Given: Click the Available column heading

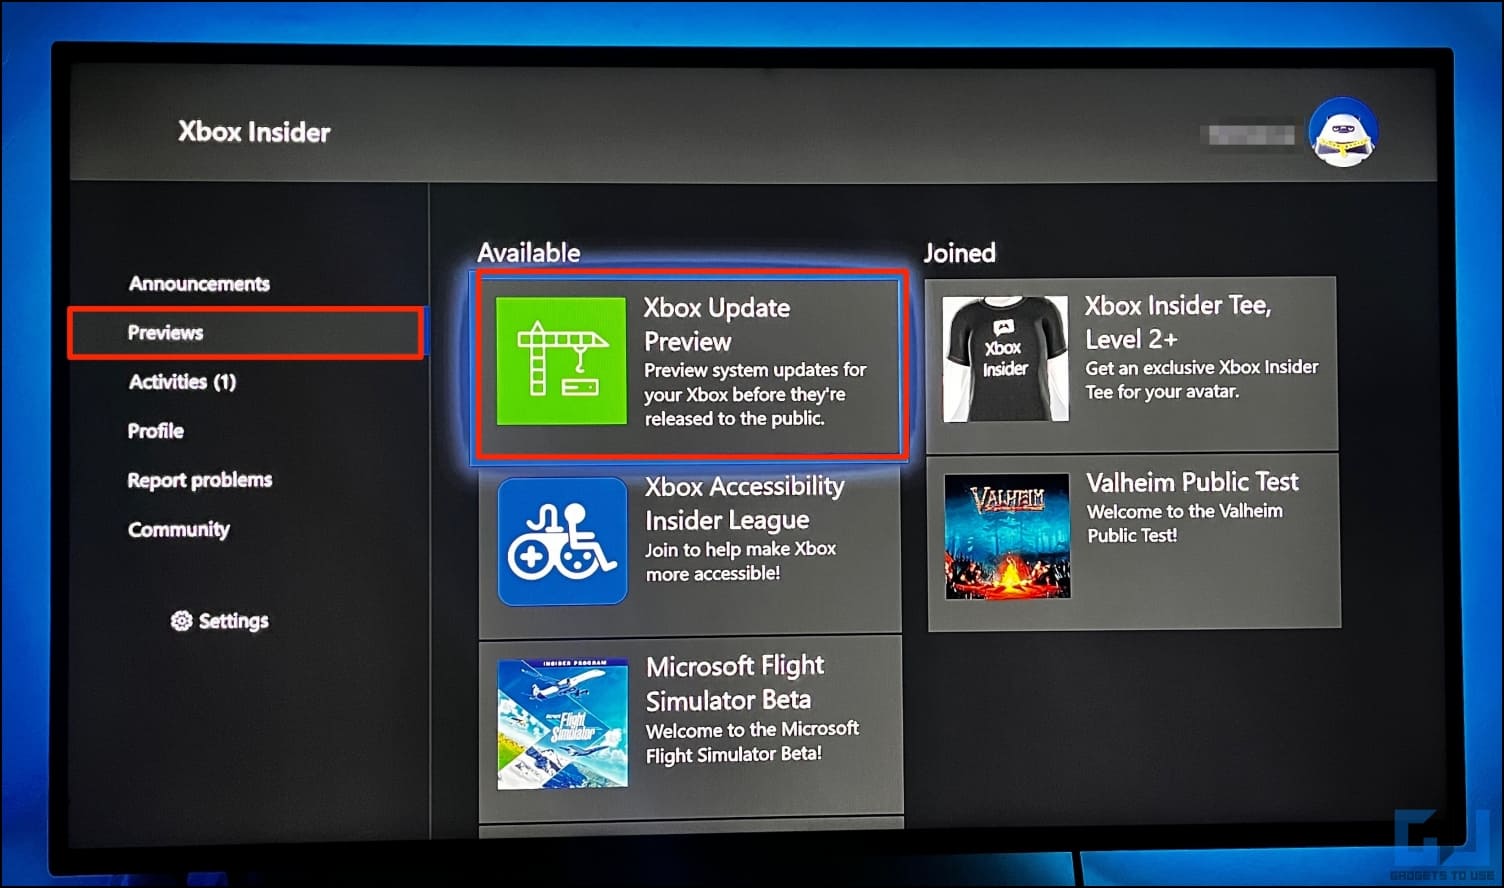Looking at the screenshot, I should [x=529, y=252].
